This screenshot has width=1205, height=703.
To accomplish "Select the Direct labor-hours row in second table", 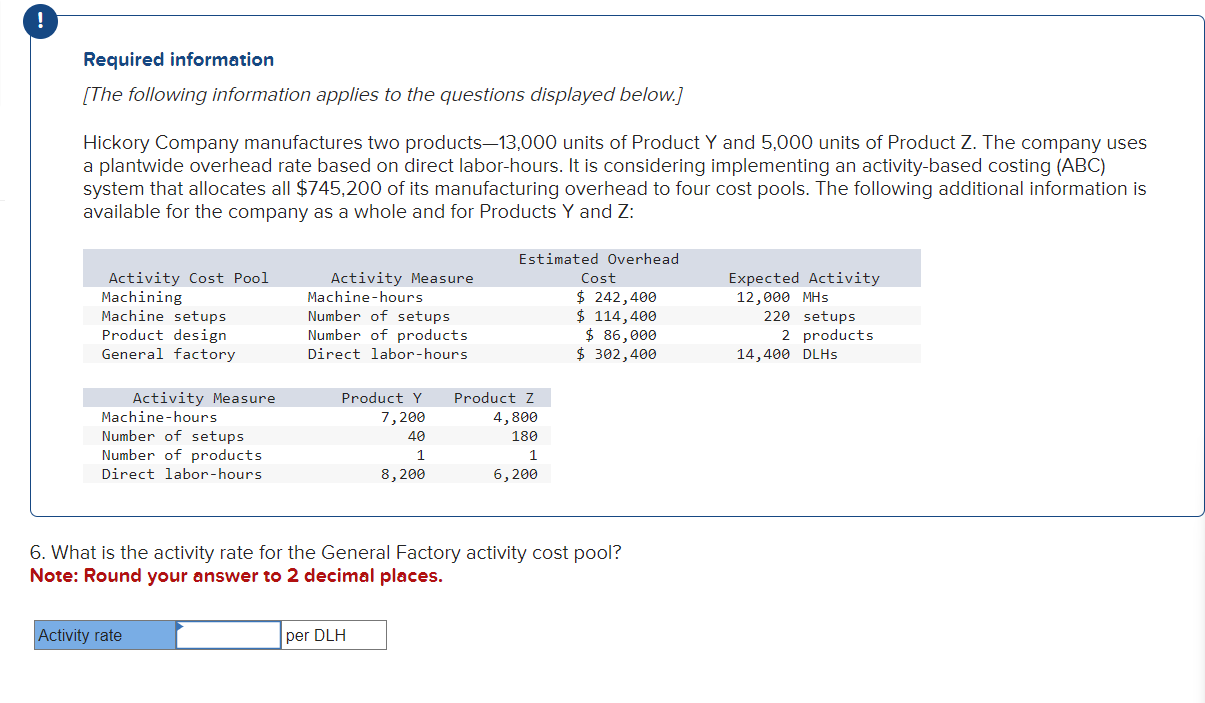I will click(x=300, y=474).
